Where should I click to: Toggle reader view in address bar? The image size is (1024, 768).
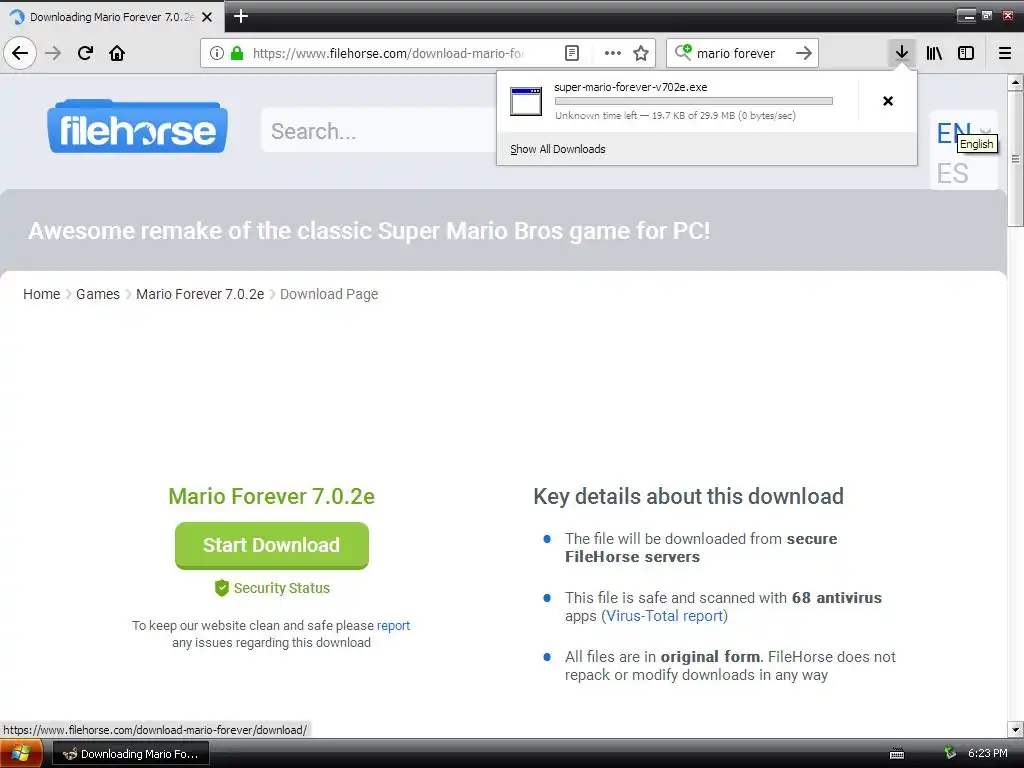click(571, 53)
